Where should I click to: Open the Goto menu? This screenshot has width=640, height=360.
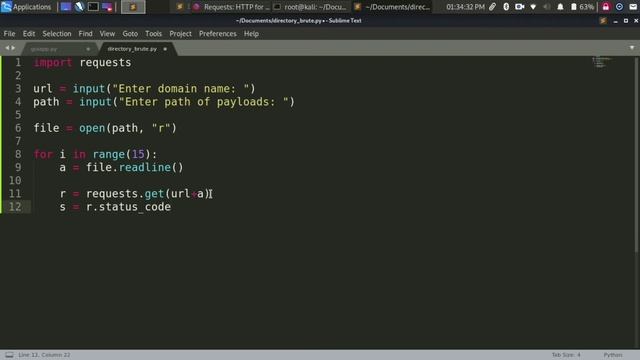130,34
